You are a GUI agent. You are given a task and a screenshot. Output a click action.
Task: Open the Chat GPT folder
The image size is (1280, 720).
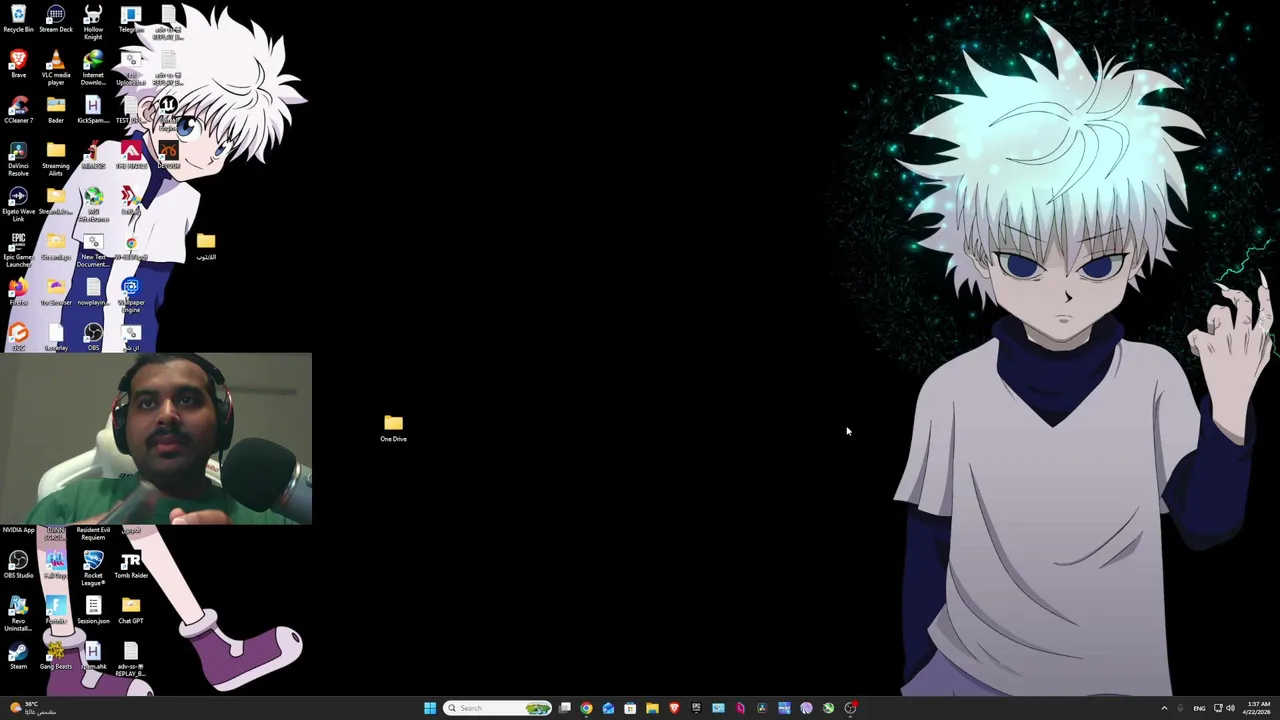[131, 610]
